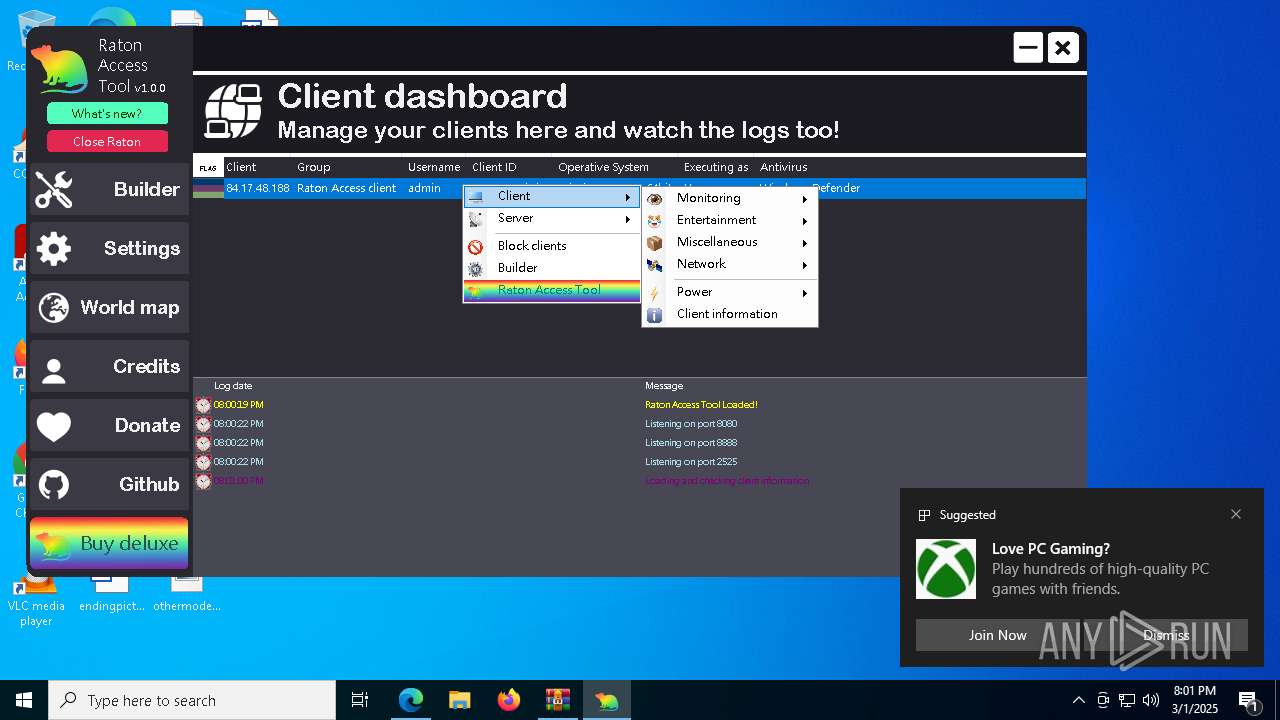Open the Miscellaneous submenu

pos(730,242)
